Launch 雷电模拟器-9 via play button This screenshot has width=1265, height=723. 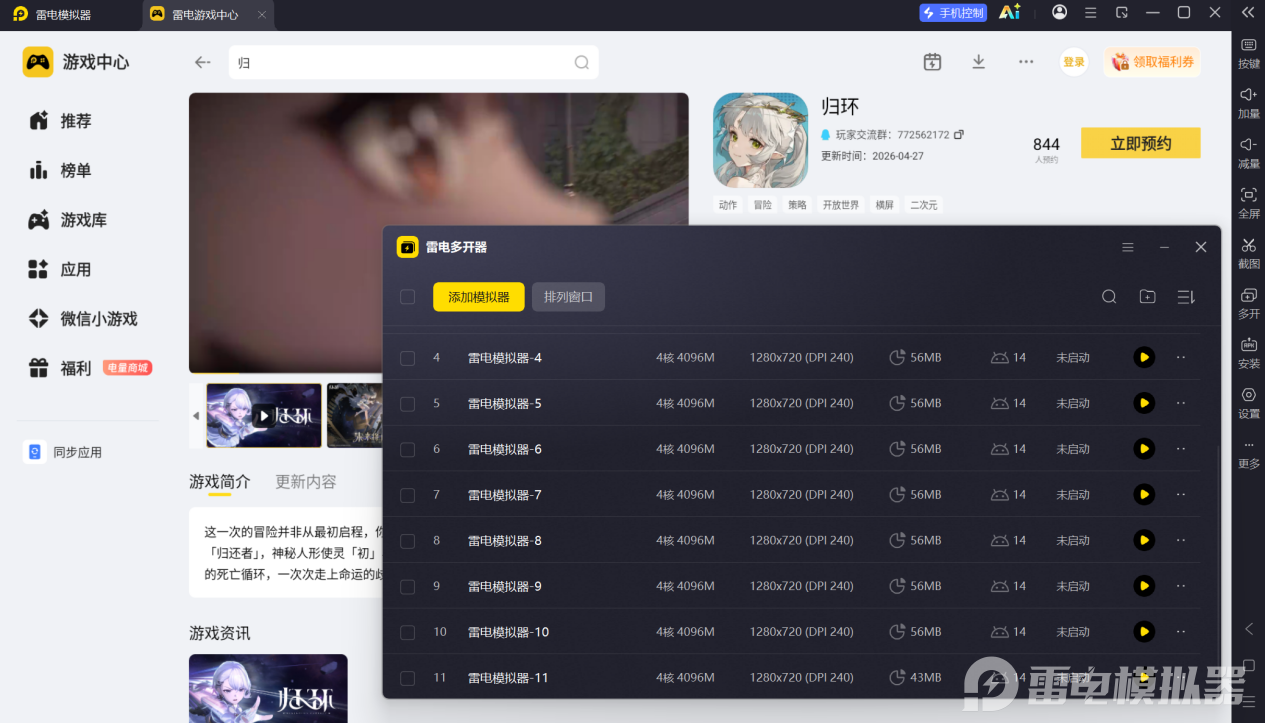(1144, 586)
